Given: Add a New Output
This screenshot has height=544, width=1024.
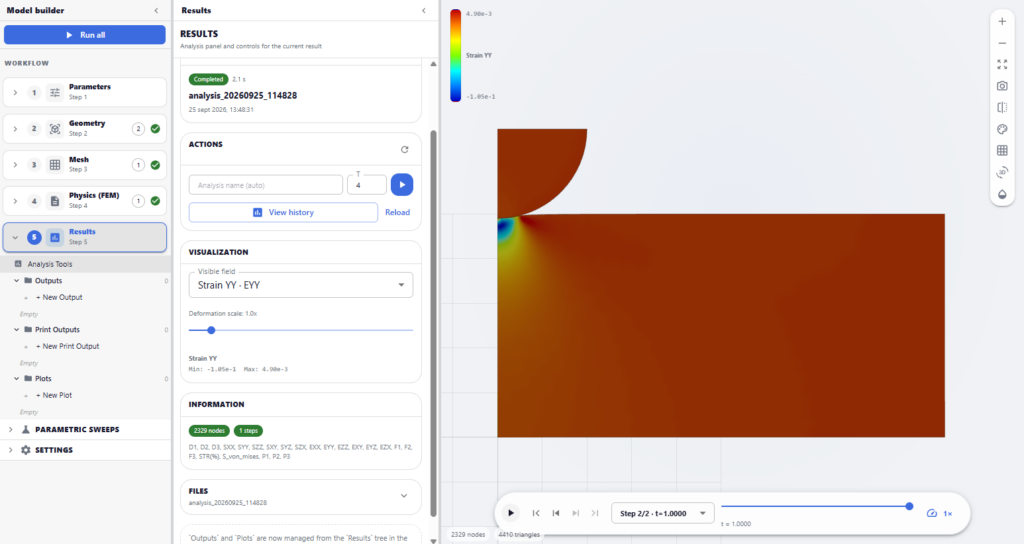Looking at the screenshot, I should (59, 297).
